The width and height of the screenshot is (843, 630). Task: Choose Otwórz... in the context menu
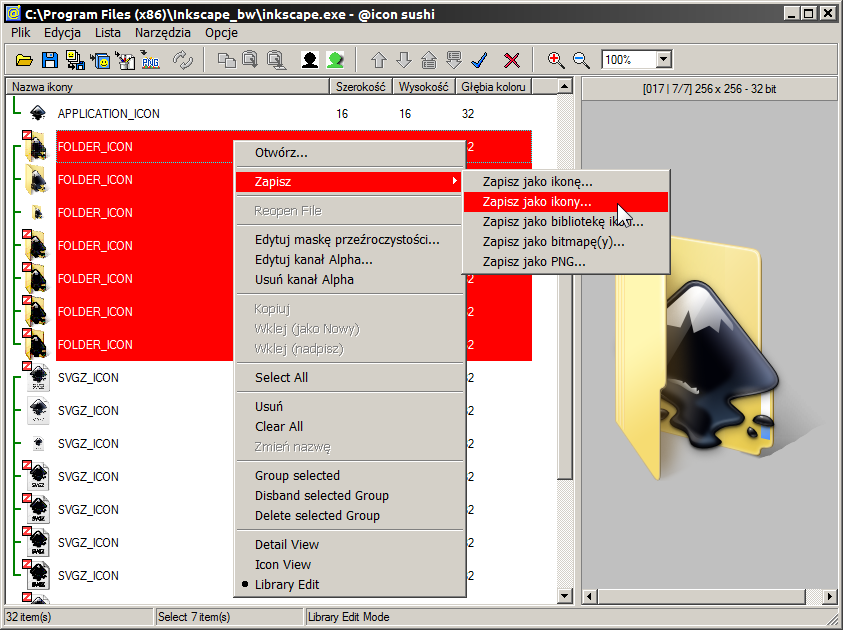pyautogui.click(x=350, y=153)
